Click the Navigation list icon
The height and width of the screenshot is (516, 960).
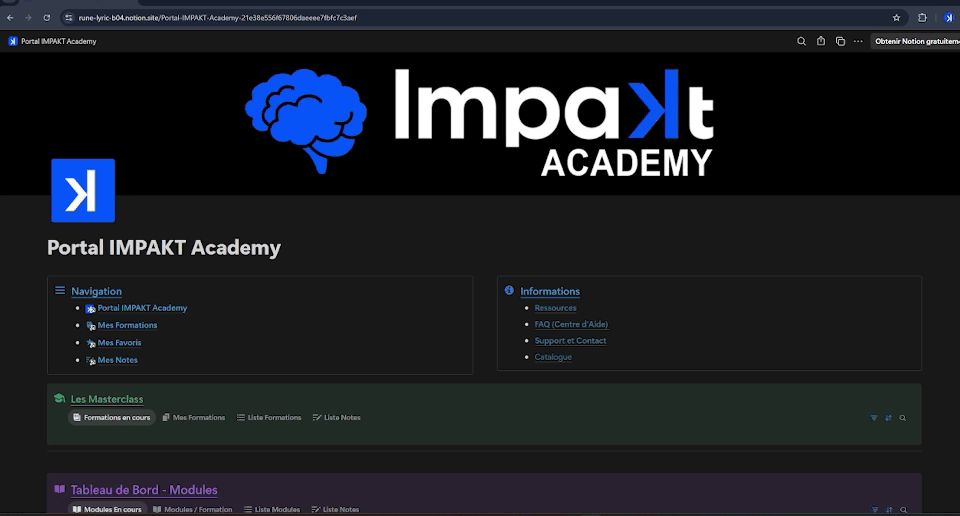(x=60, y=290)
